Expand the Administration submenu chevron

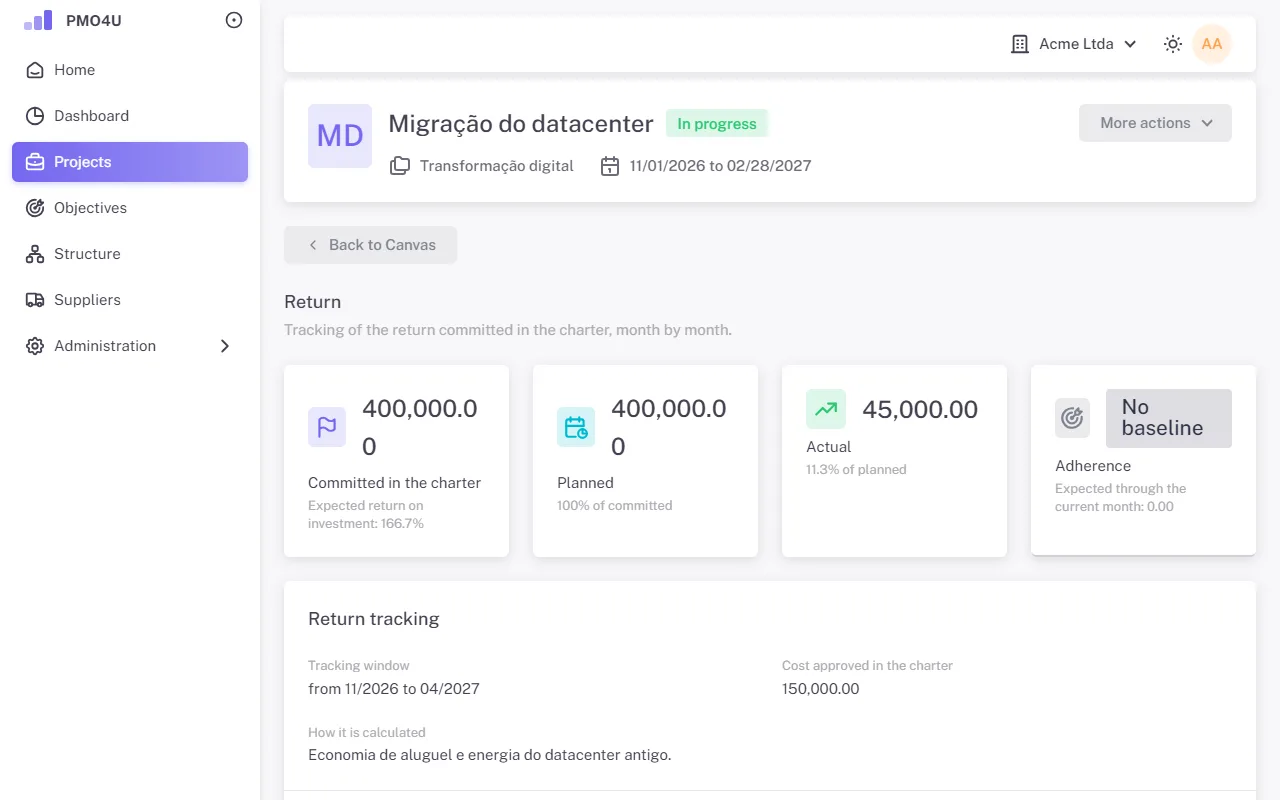pyautogui.click(x=225, y=346)
